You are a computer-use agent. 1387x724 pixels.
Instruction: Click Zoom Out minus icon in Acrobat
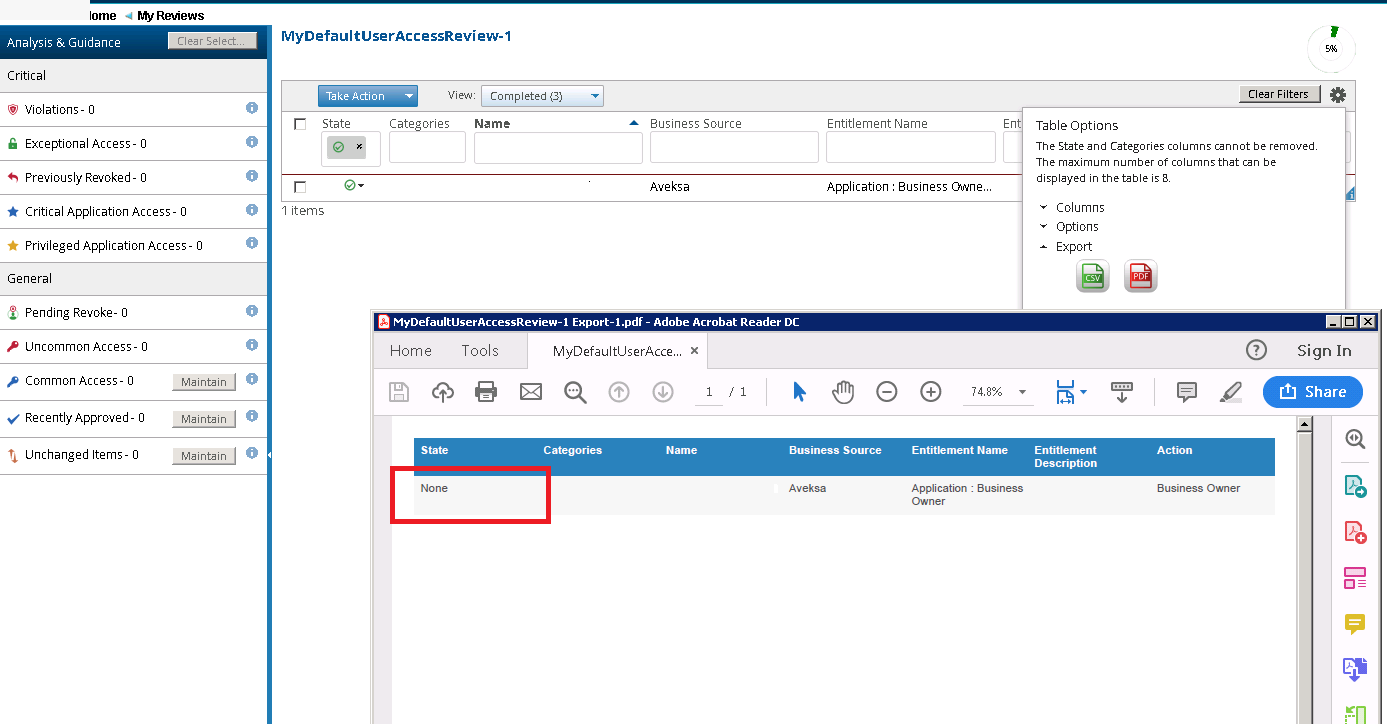pos(887,392)
